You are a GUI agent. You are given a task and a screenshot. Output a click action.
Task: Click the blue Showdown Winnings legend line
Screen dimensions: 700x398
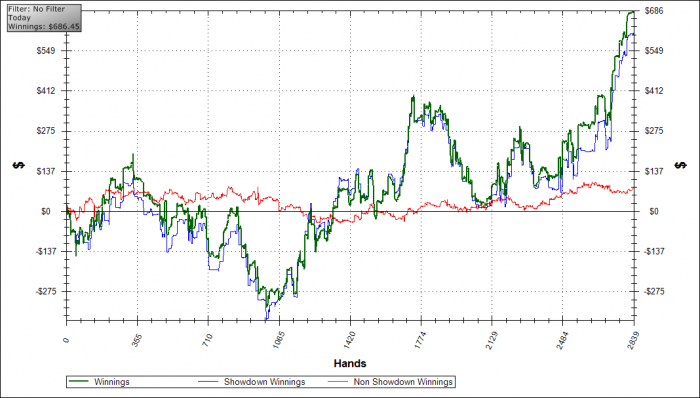tap(207, 382)
